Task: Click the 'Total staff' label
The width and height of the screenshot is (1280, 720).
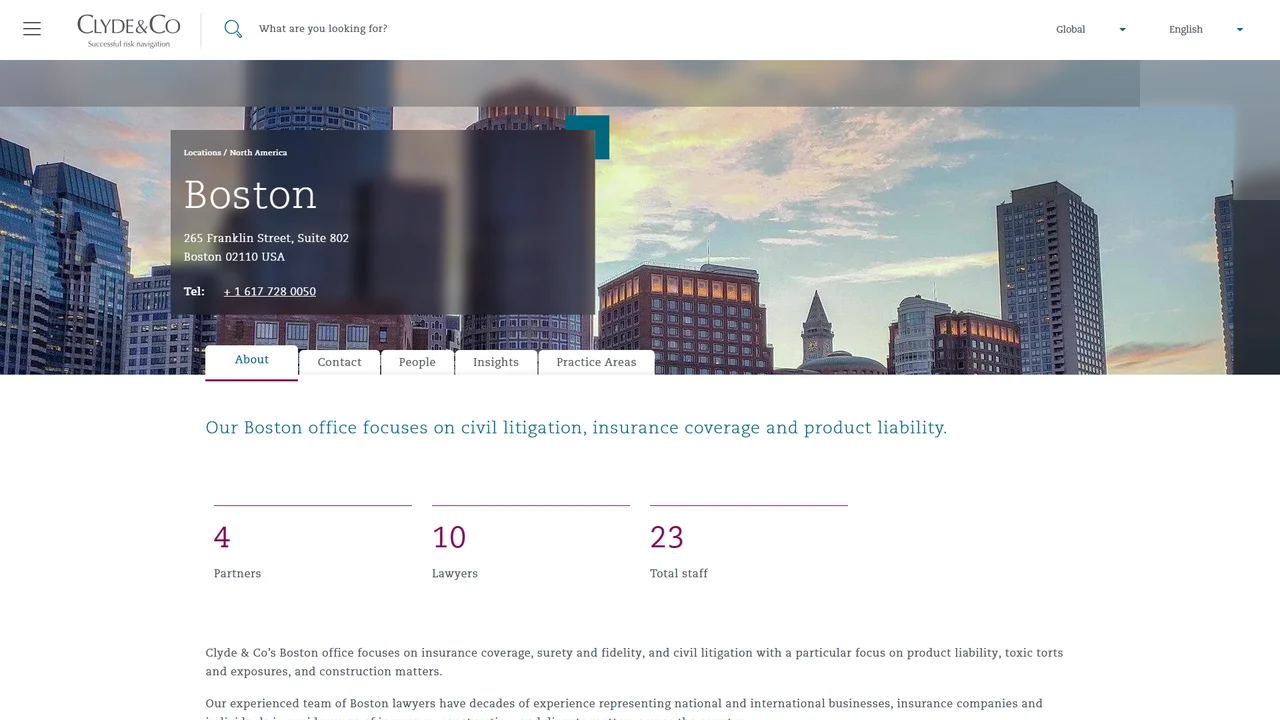Action: click(679, 574)
